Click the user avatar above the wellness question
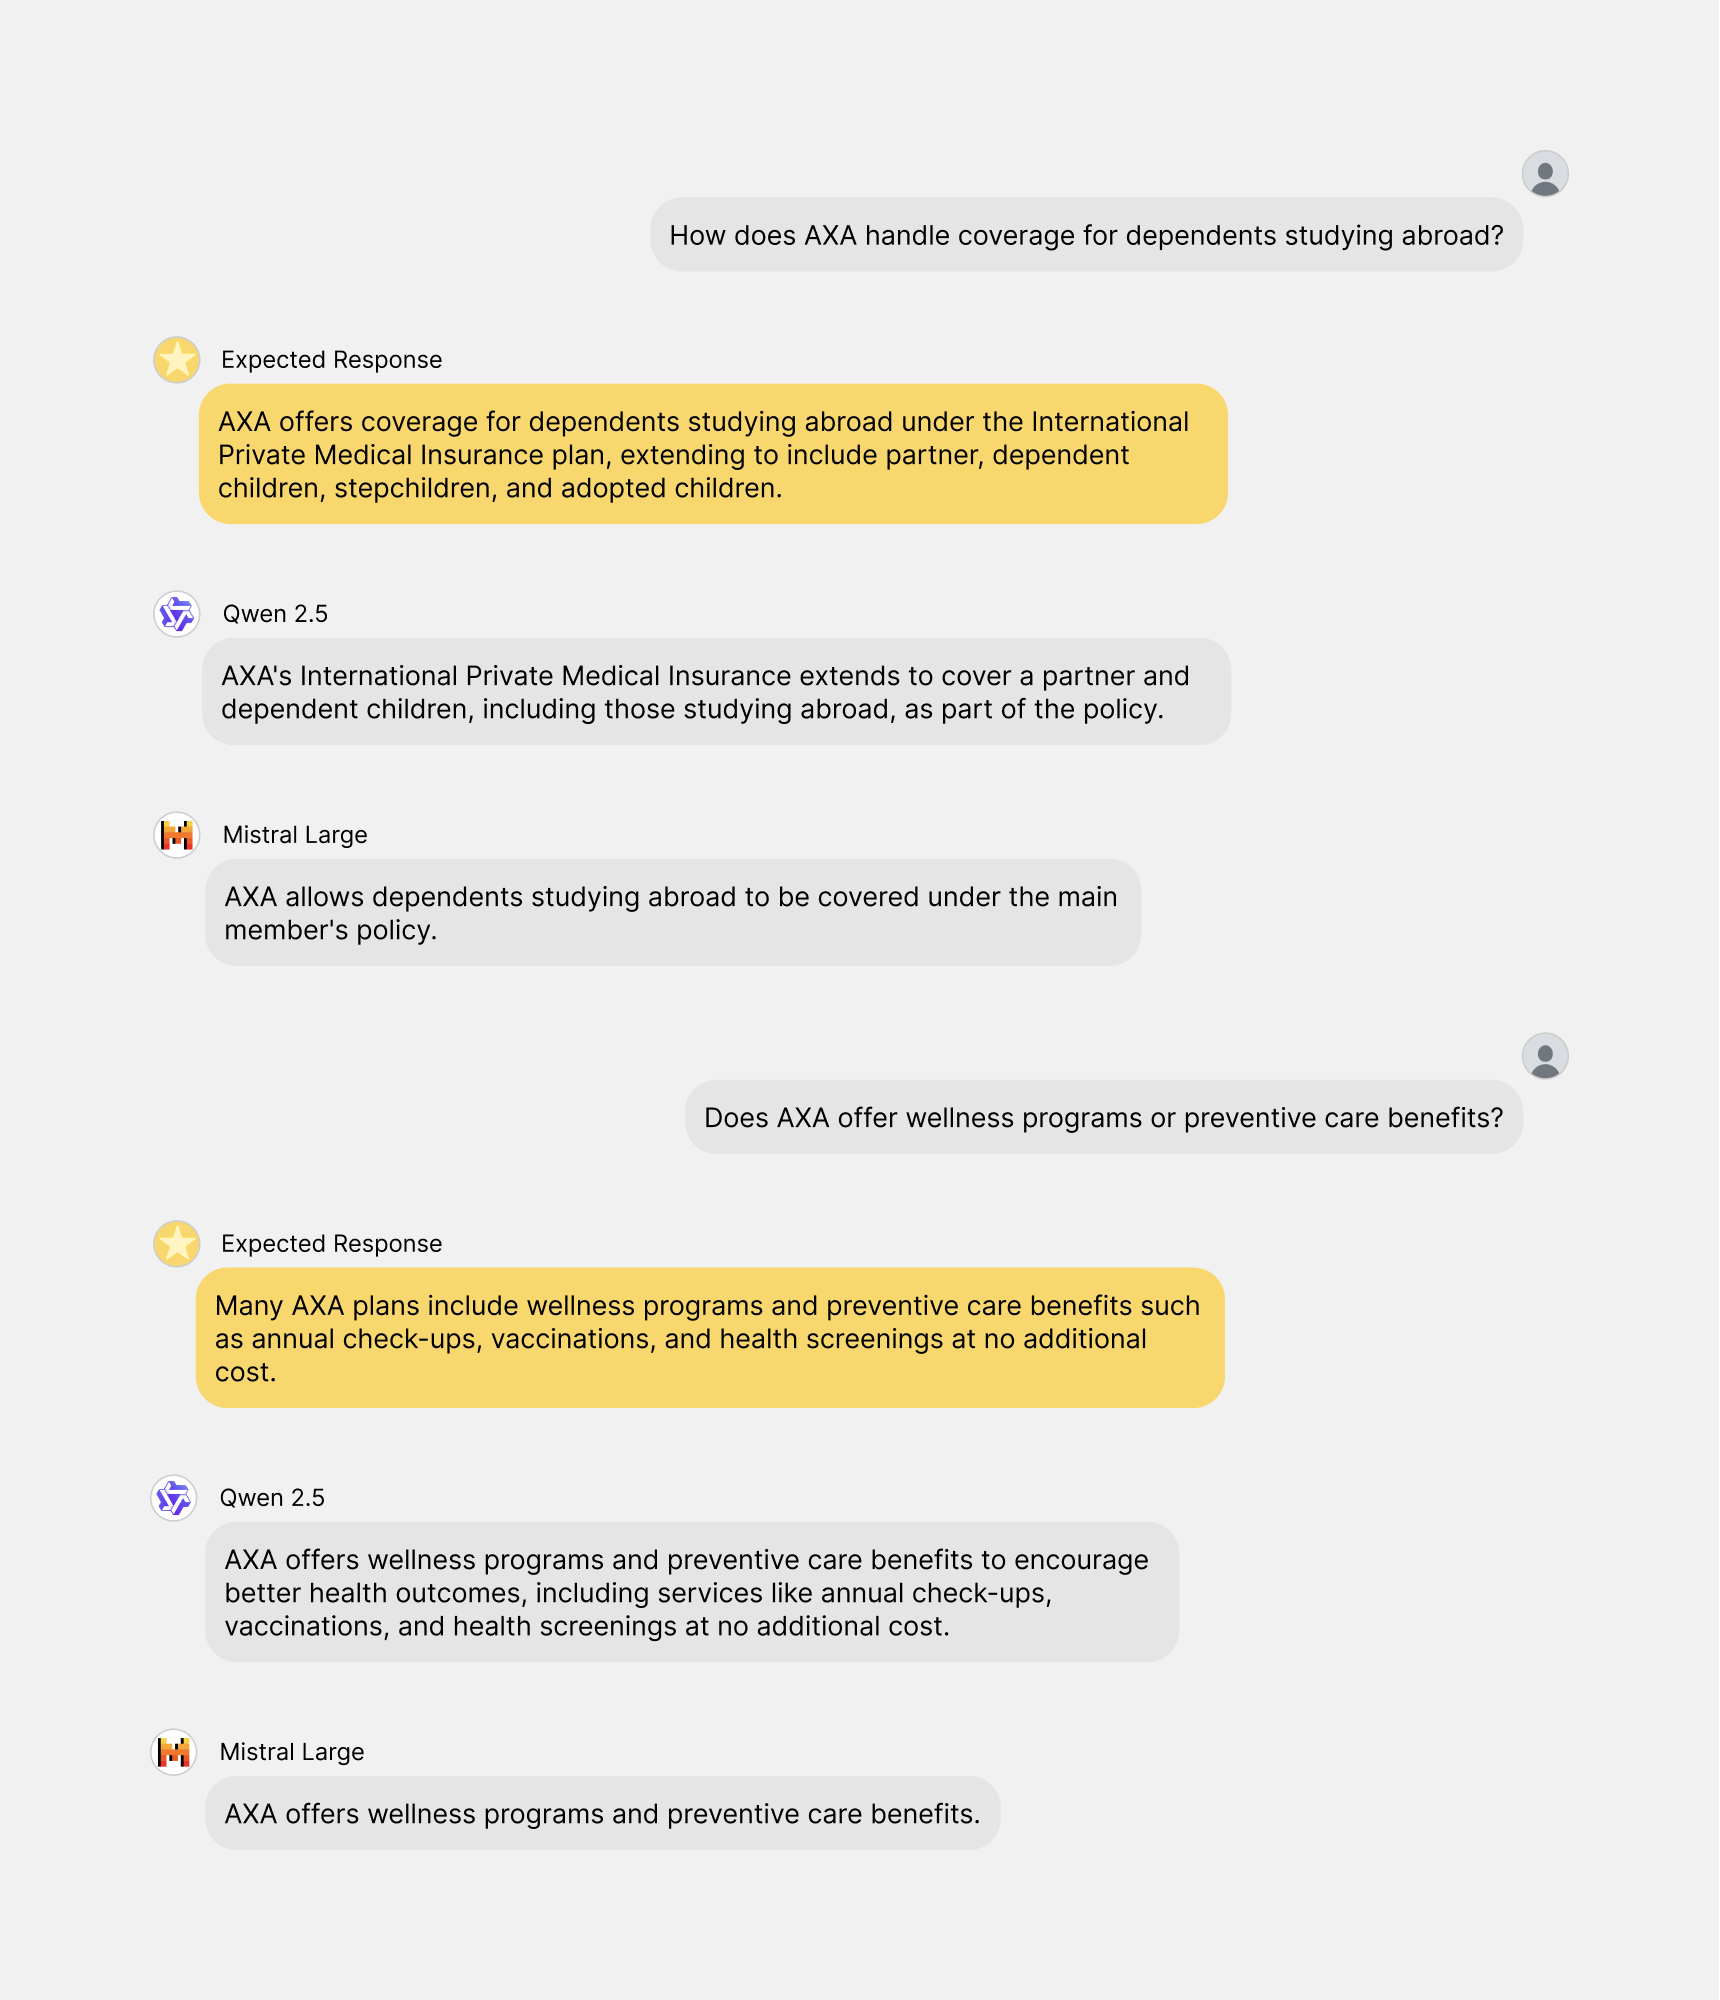Screen dimensions: 1720x2000 click(x=1544, y=1056)
